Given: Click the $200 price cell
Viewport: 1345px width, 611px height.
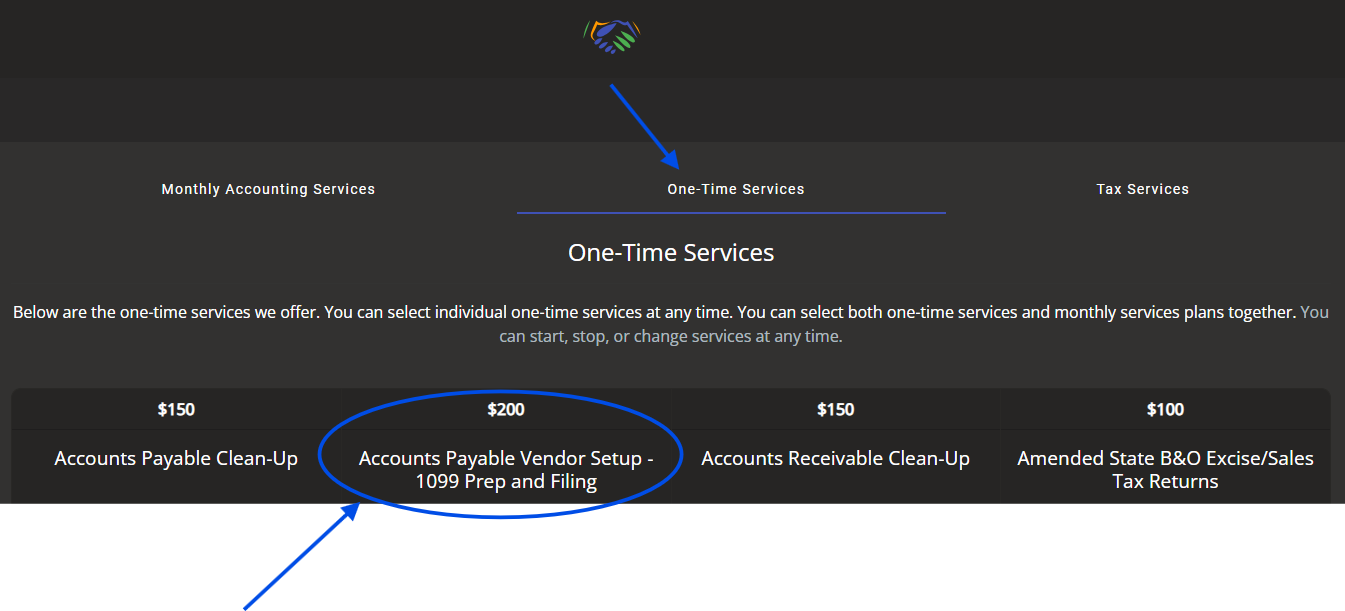Looking at the screenshot, I should [x=506, y=409].
